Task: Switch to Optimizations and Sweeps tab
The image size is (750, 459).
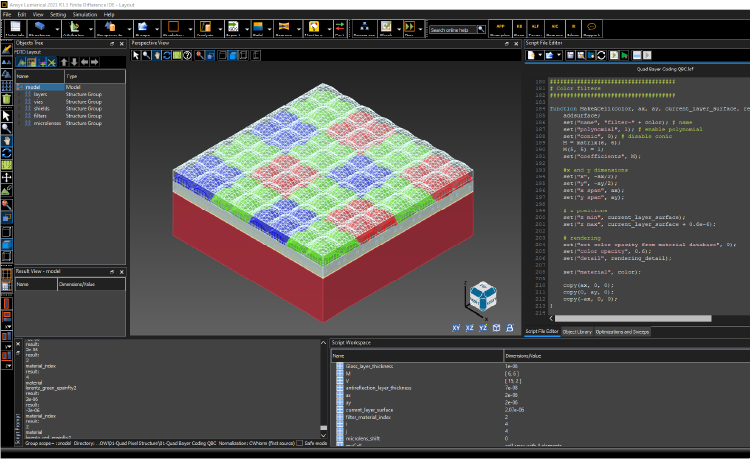Action: 622,332
